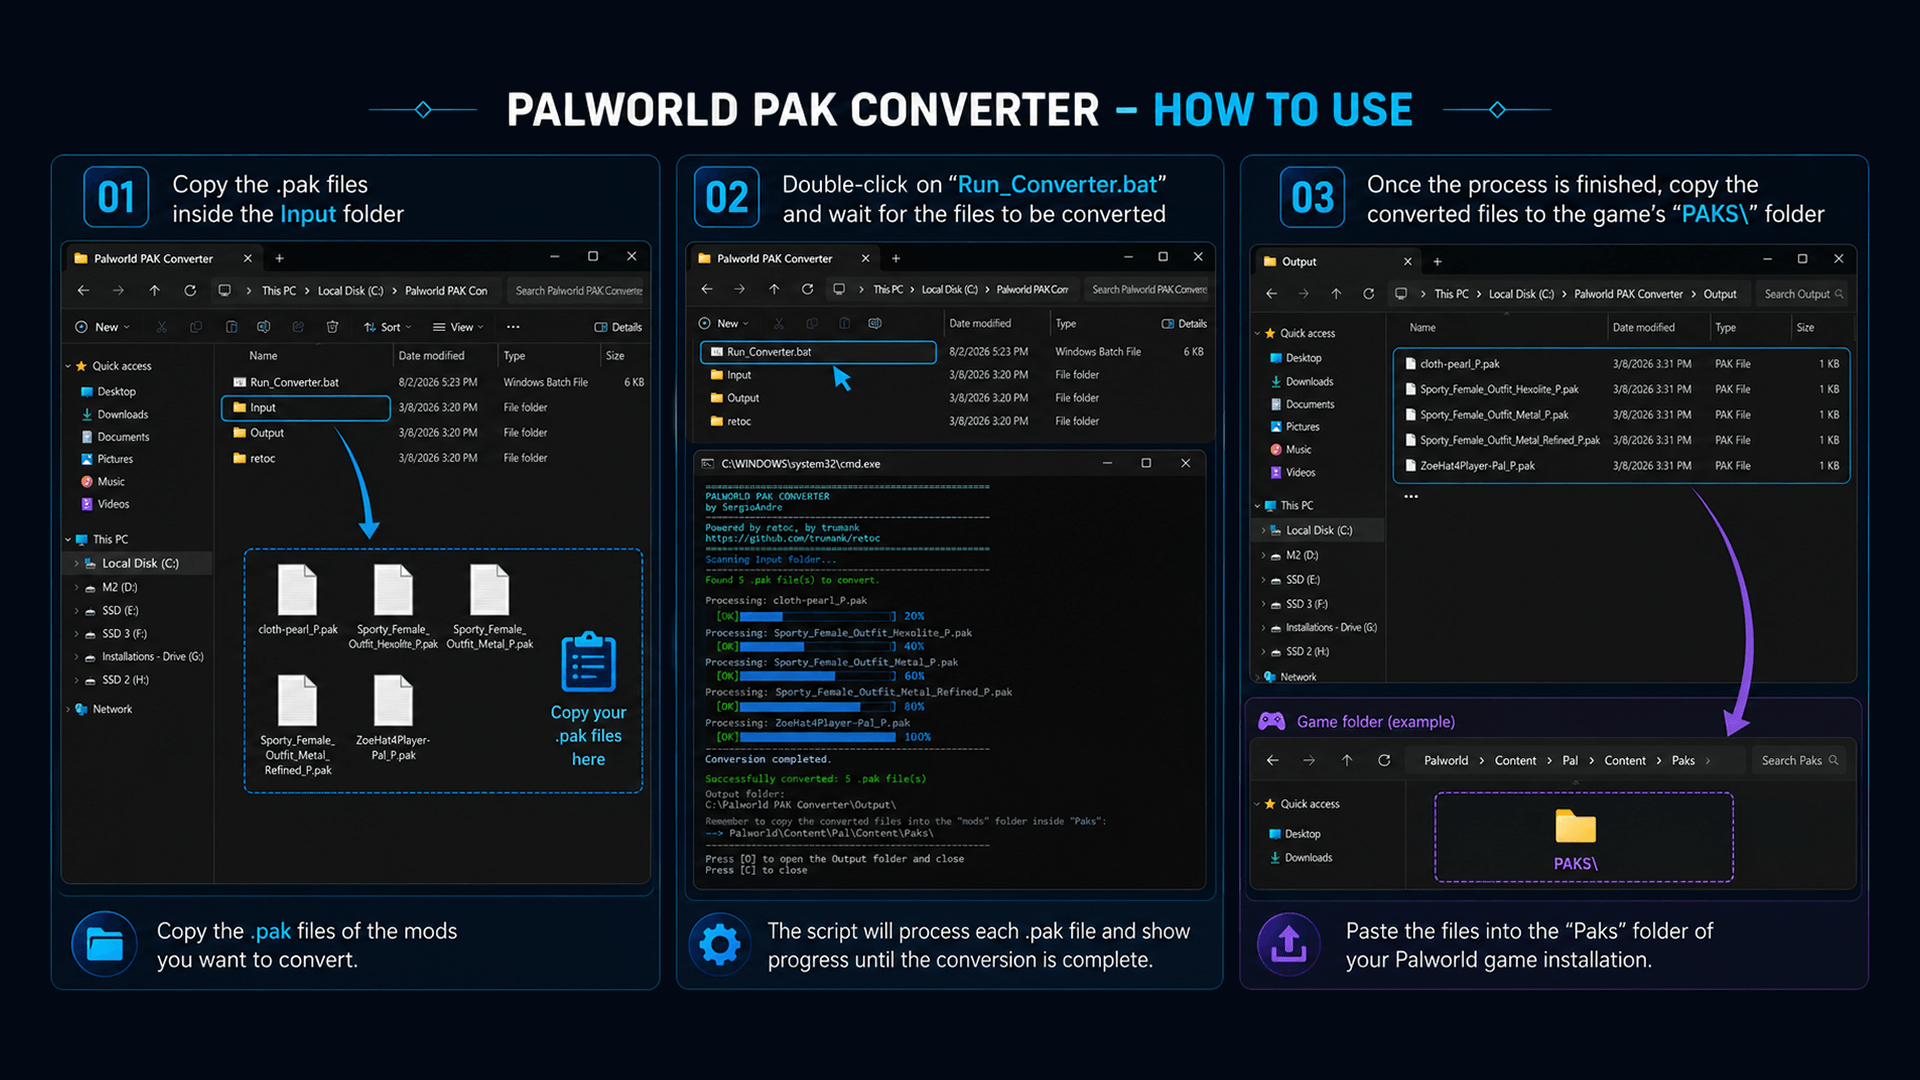1920x1080 pixels.
Task: Collapse This PC in step 01 sidebar
Action: [x=68, y=540]
